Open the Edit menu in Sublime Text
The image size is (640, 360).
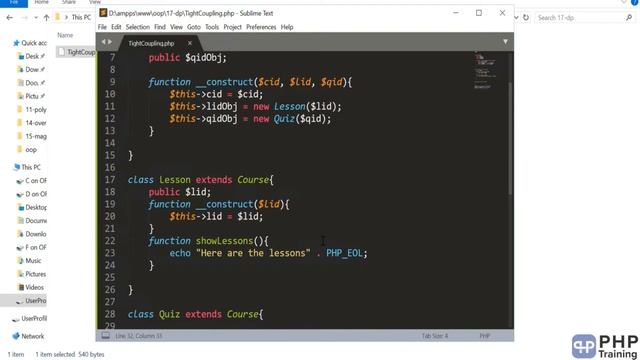(x=116, y=27)
